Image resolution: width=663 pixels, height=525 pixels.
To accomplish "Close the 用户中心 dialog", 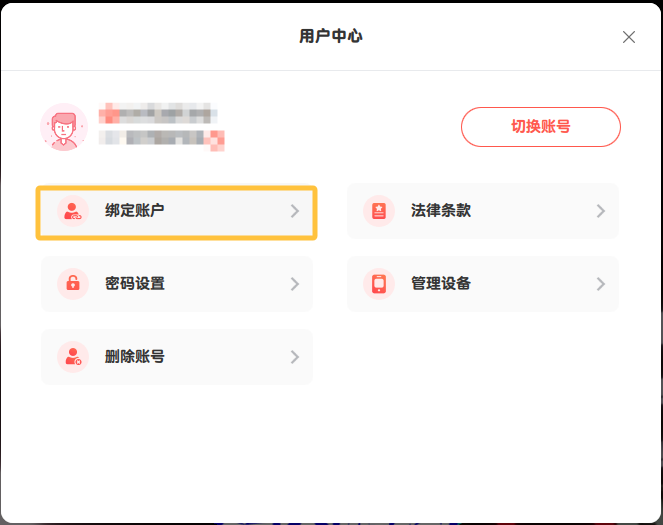I will pos(629,37).
